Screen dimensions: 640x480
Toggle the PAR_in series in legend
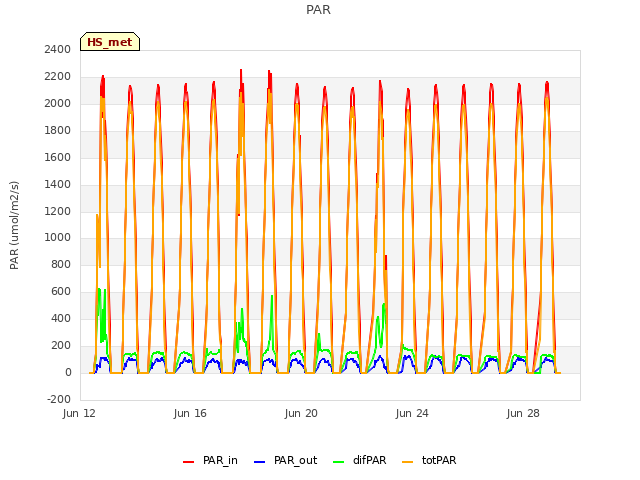click(210, 460)
